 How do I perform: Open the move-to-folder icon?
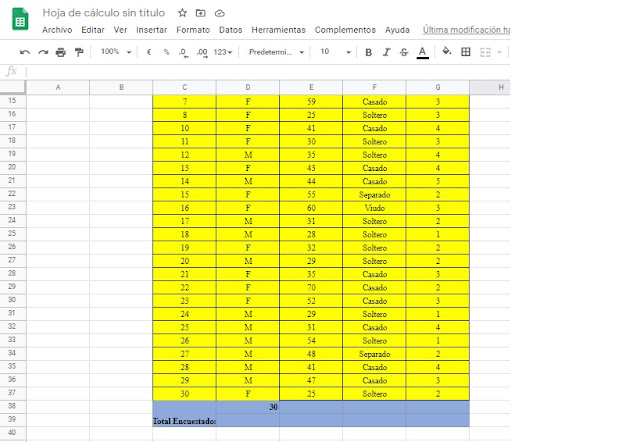tap(200, 13)
